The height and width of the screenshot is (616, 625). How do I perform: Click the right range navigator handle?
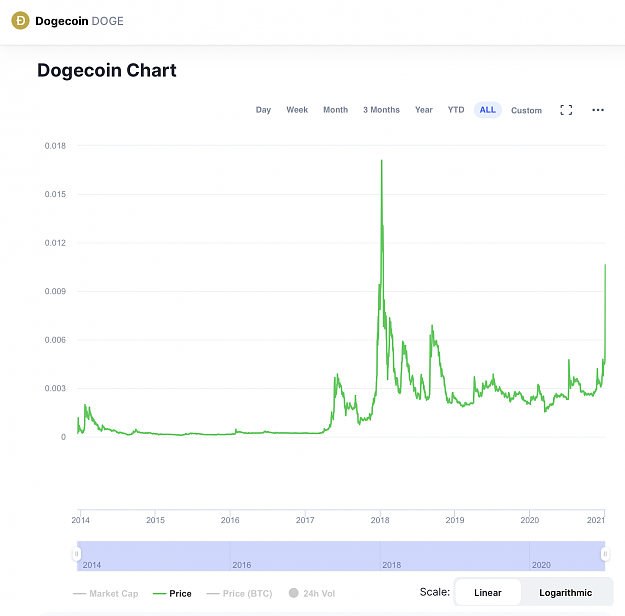coord(605,554)
